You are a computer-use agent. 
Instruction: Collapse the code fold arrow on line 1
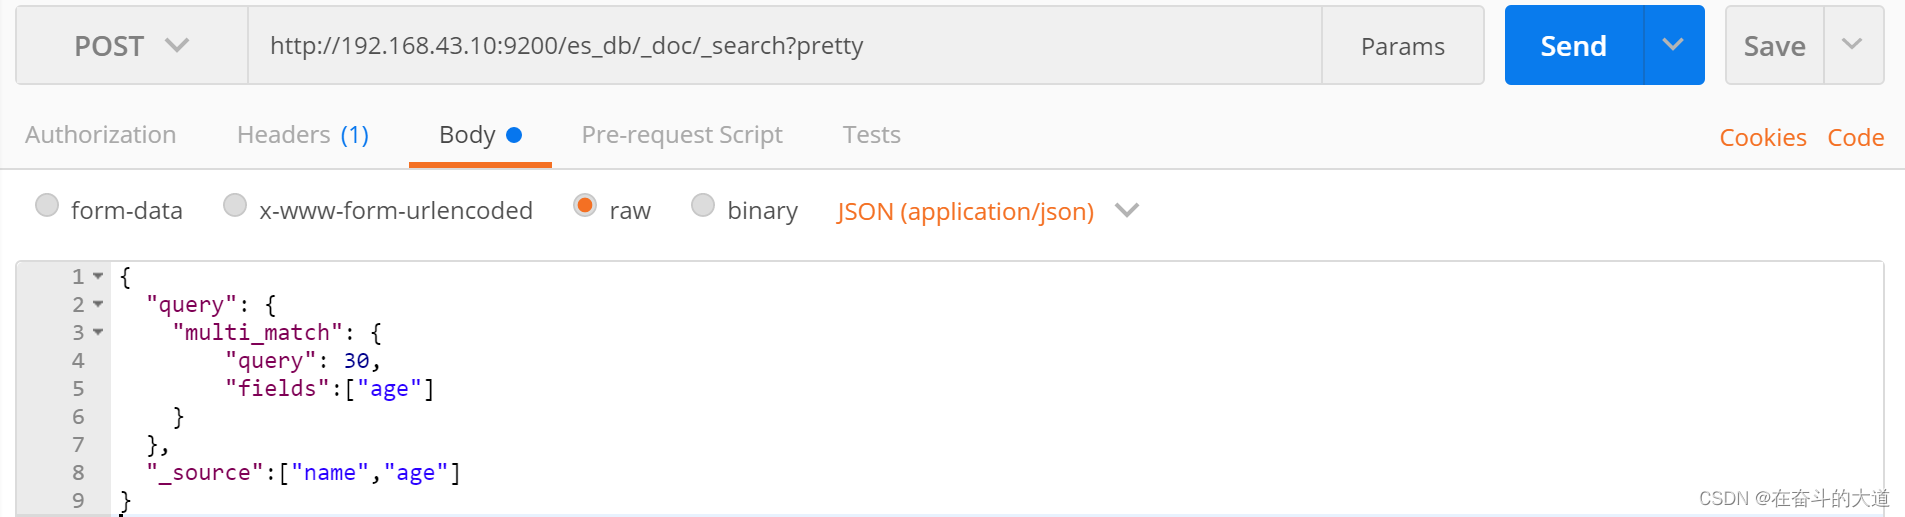(98, 276)
